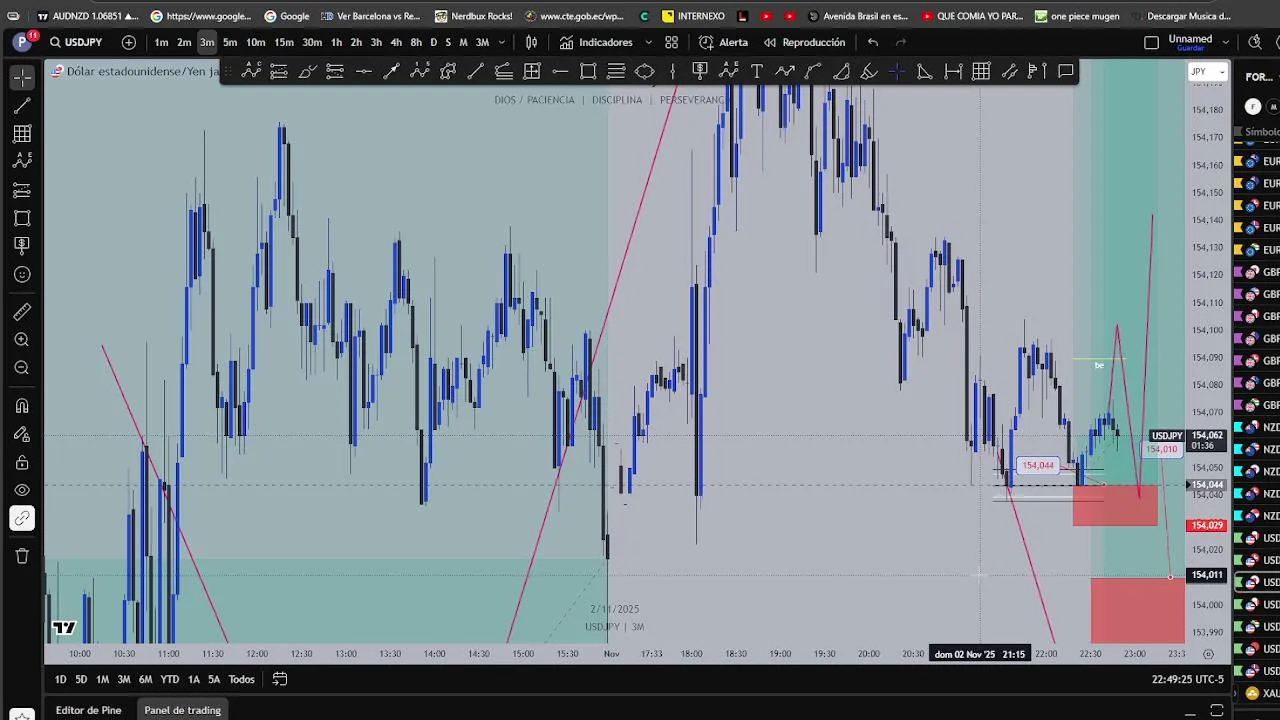Screen dimensions: 1280x720
Task: Select the crosshair cursor tool in left sidebar
Action: (22, 77)
